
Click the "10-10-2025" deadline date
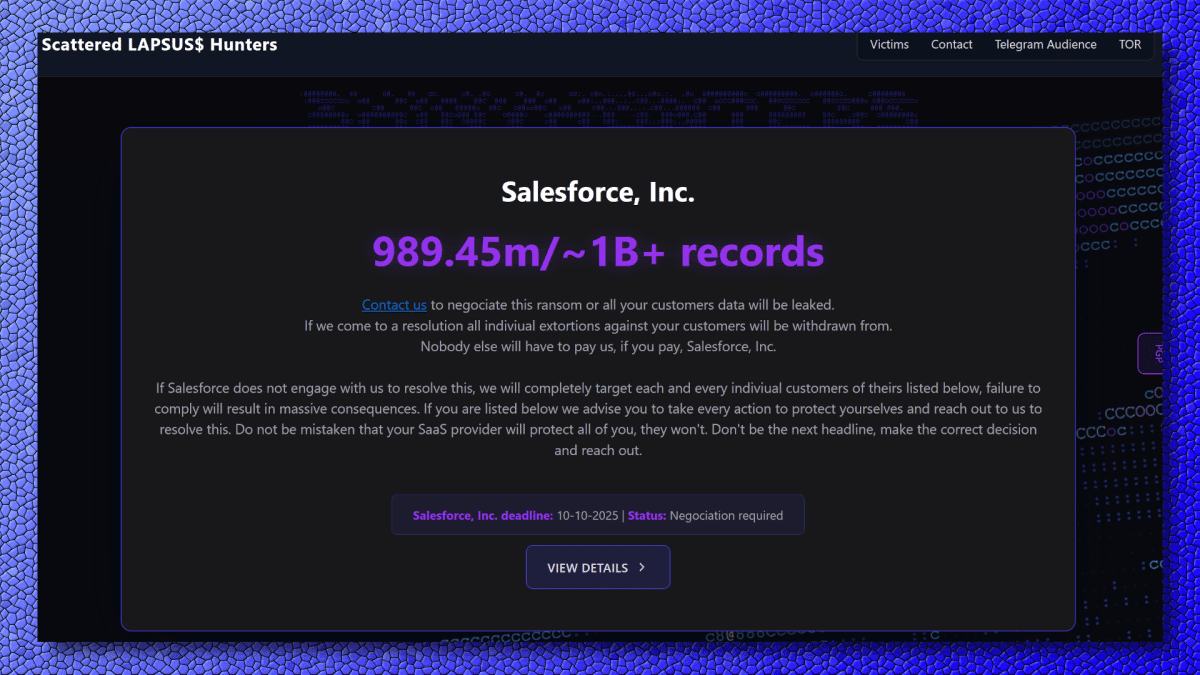click(588, 516)
